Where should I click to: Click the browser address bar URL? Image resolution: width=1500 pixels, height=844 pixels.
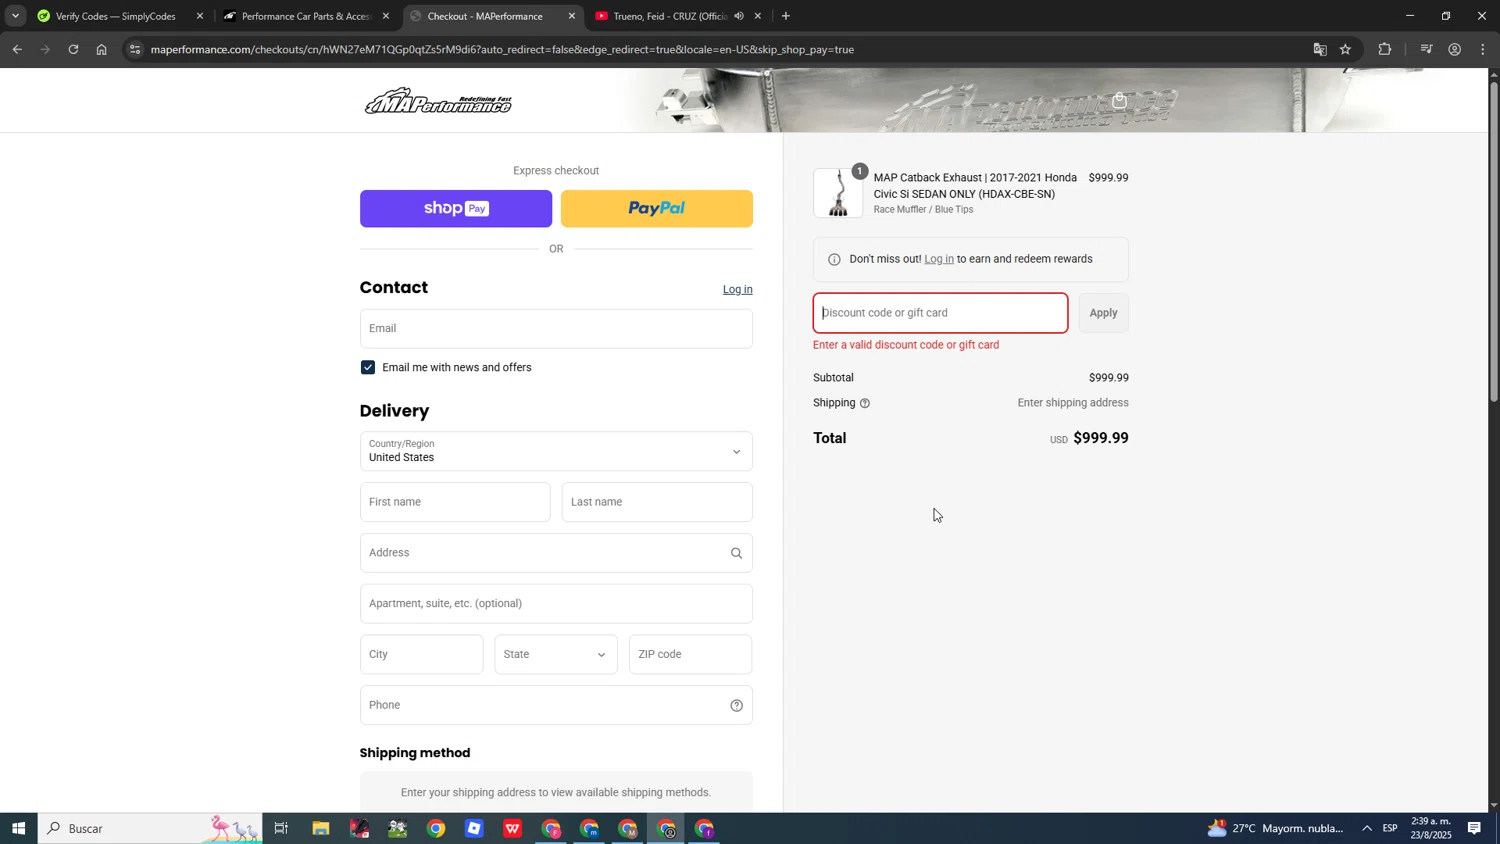[502, 49]
